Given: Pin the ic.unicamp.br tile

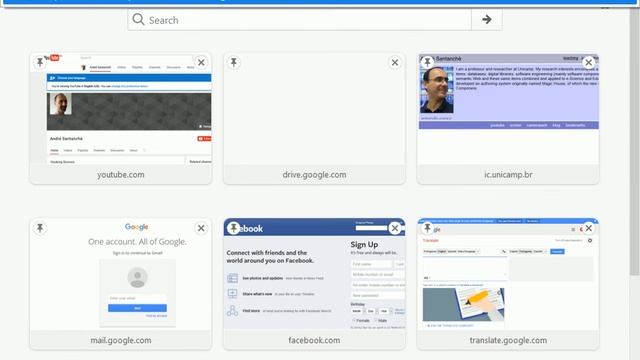Looking at the screenshot, I should pos(427,62).
